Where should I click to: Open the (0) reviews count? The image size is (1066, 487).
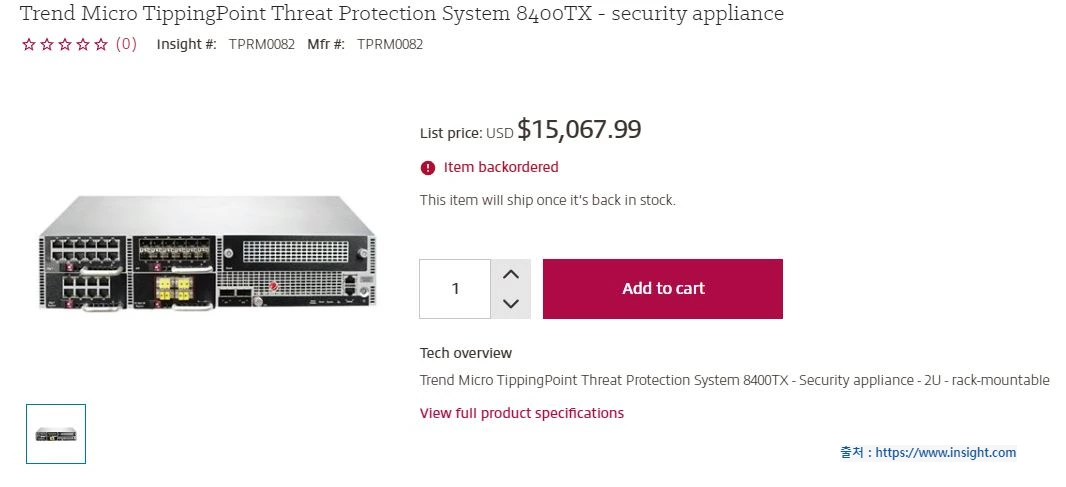[126, 44]
